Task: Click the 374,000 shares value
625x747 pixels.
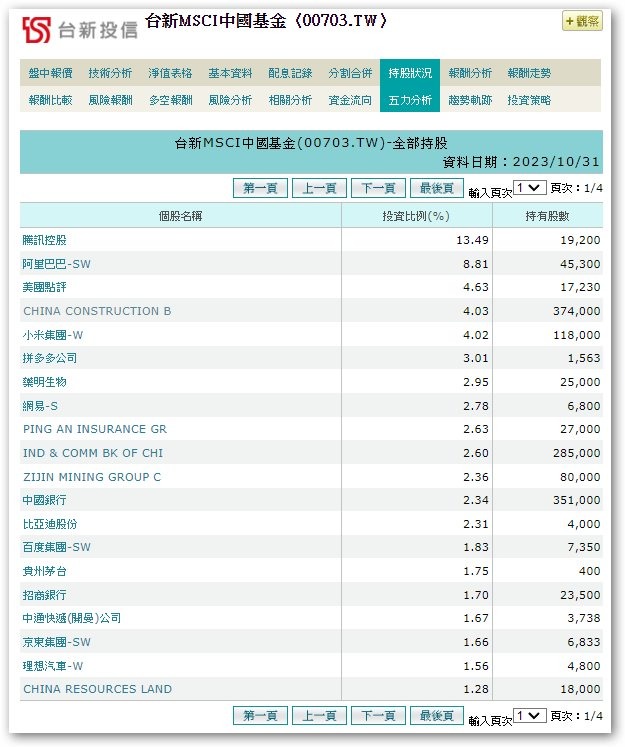Action: point(577,311)
